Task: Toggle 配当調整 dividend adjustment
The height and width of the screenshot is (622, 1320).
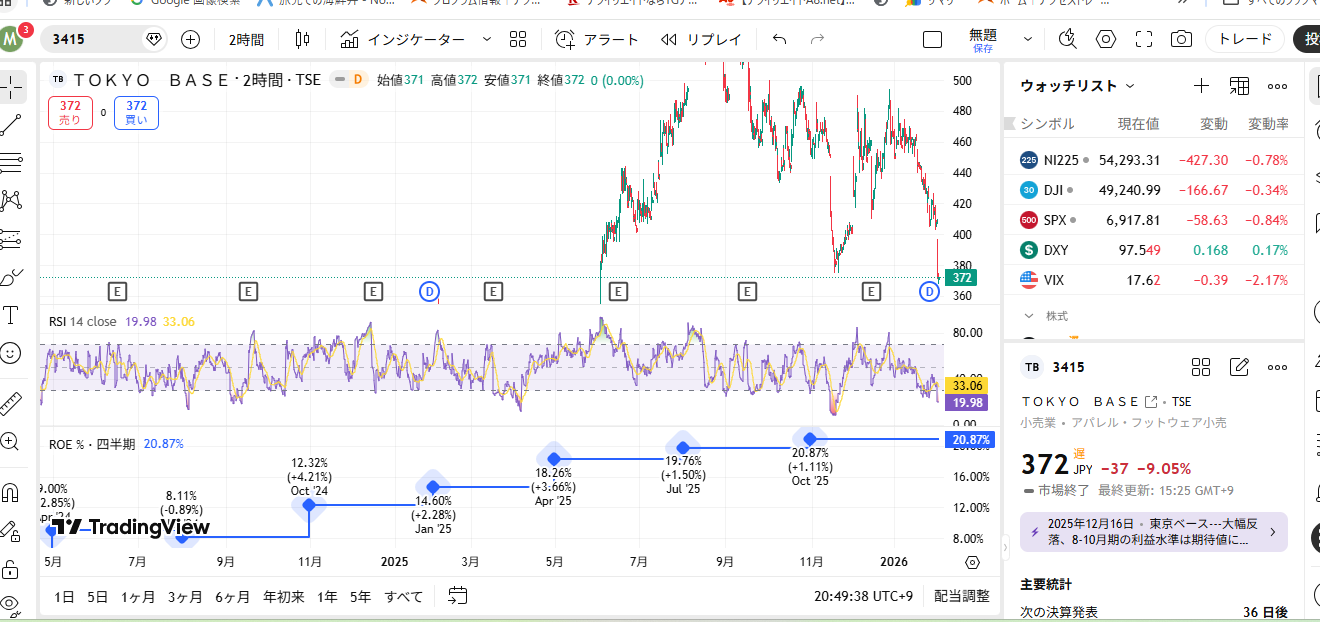Action: (961, 596)
